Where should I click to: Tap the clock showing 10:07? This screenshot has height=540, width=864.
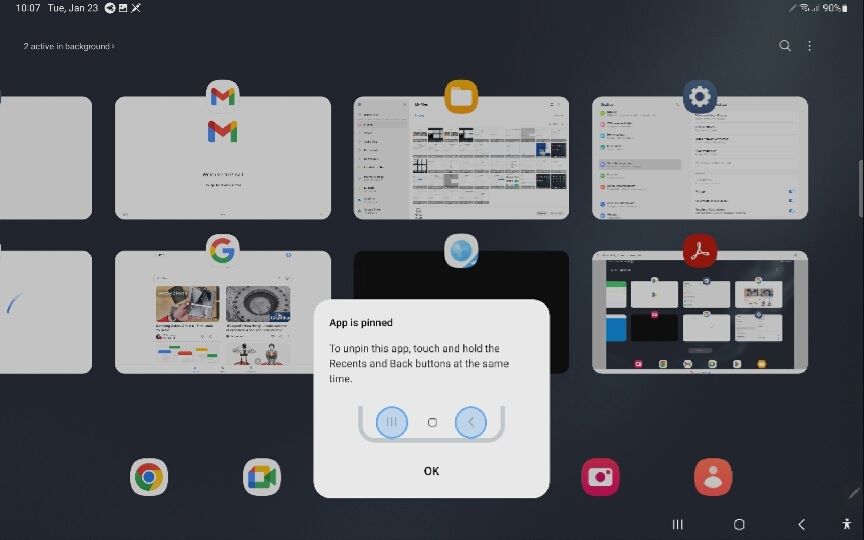pos(28,8)
